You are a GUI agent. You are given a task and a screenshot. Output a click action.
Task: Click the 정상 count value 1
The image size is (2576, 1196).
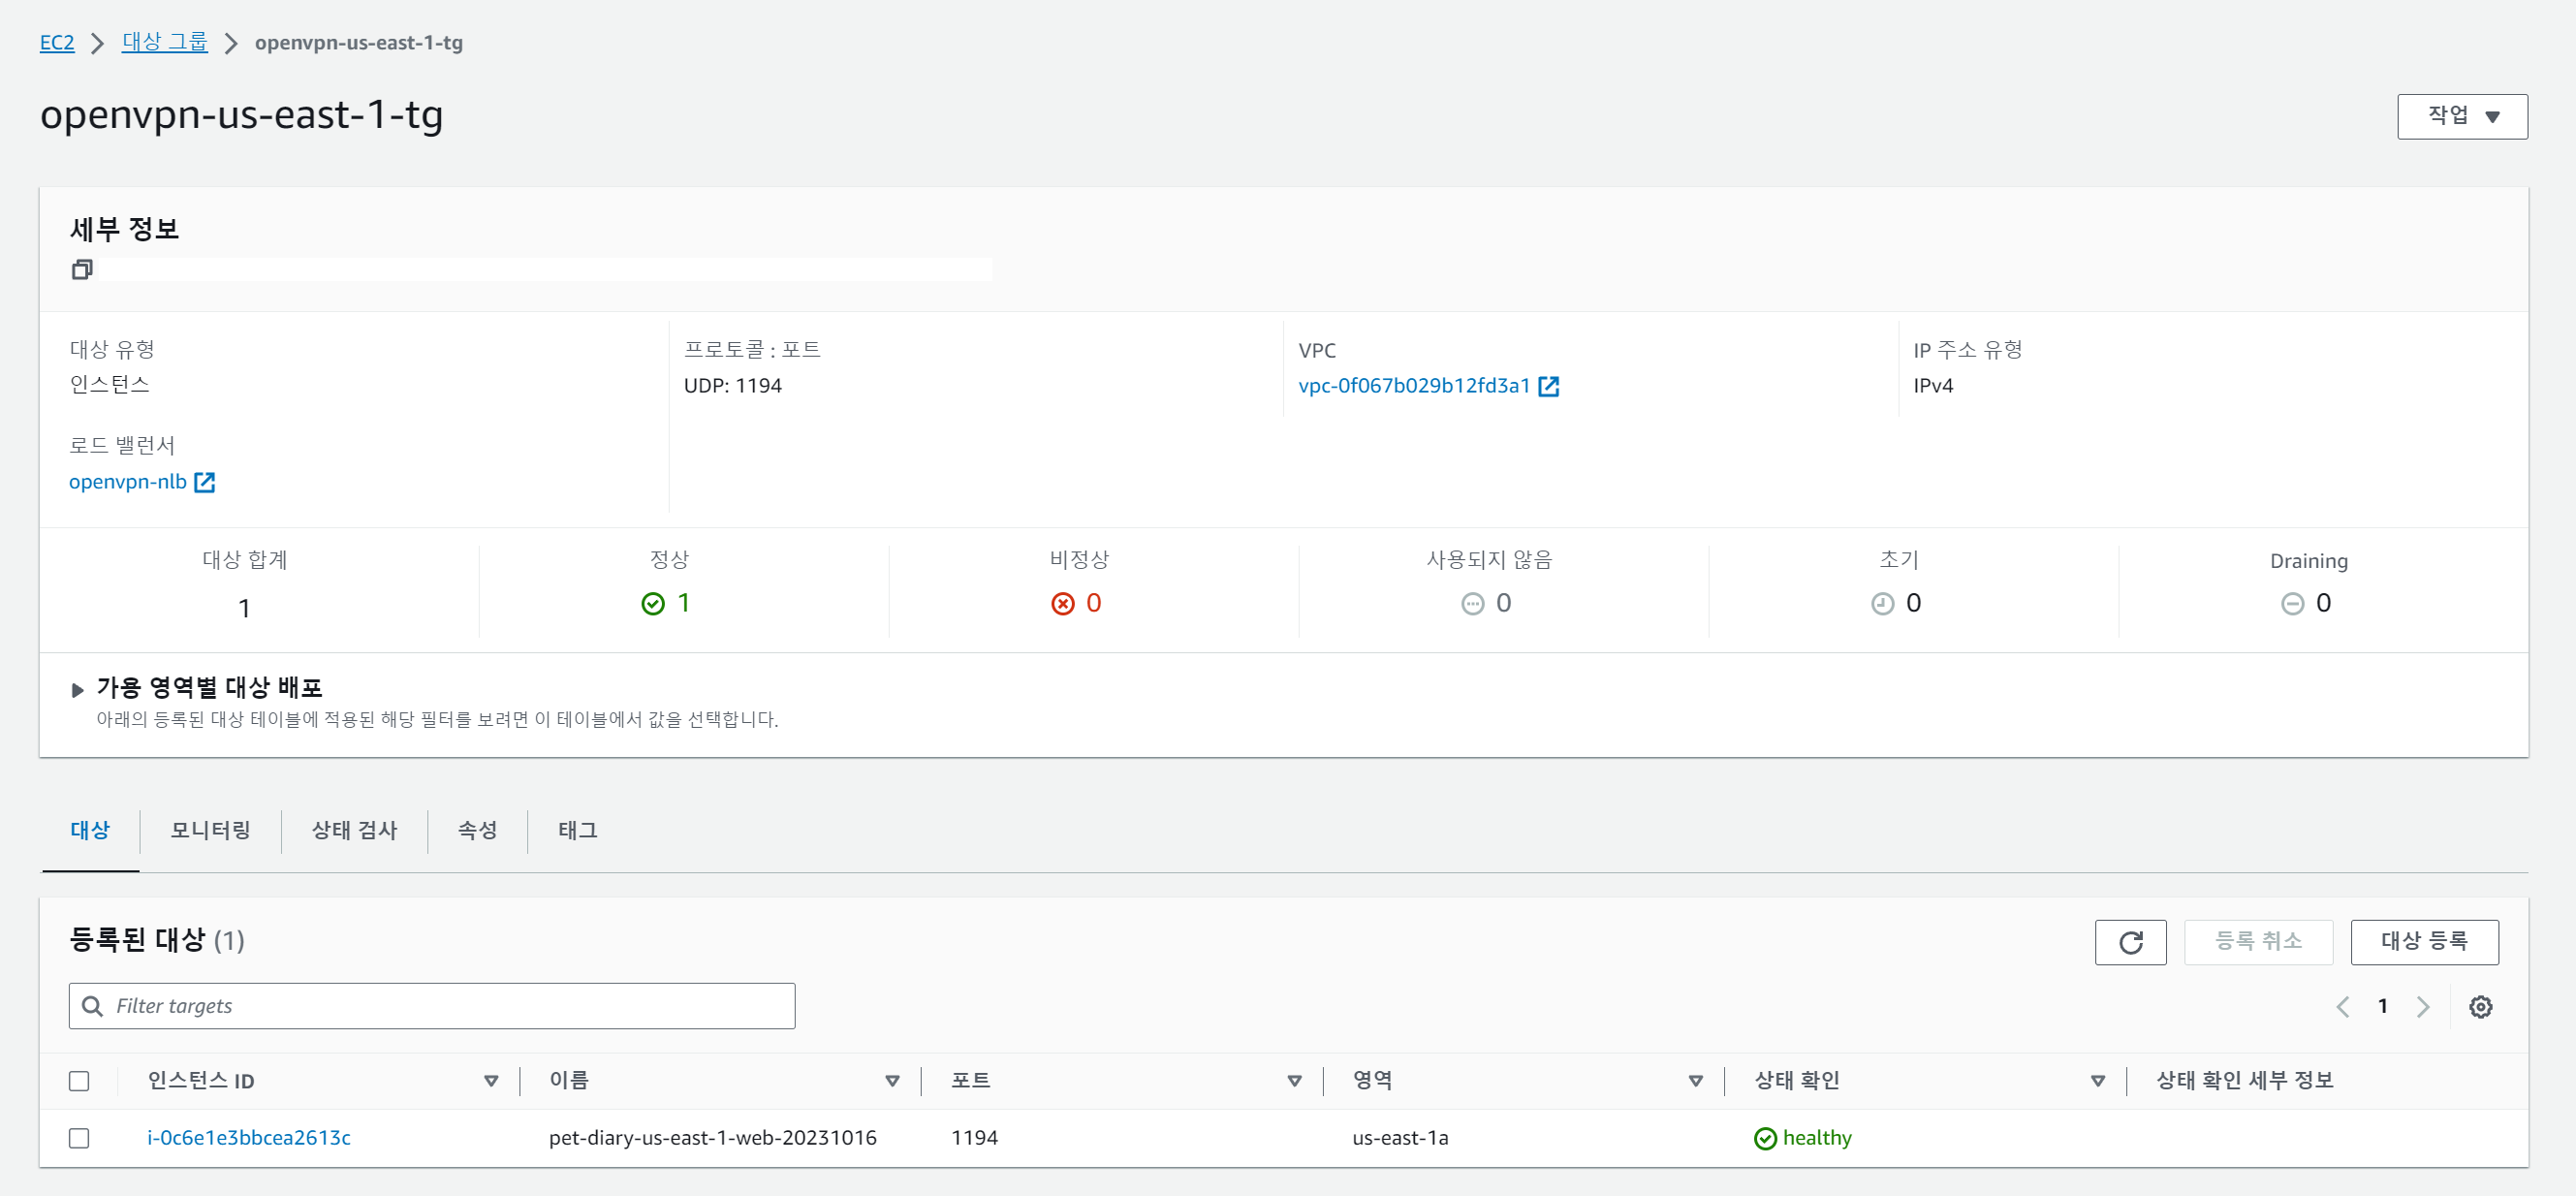click(684, 603)
